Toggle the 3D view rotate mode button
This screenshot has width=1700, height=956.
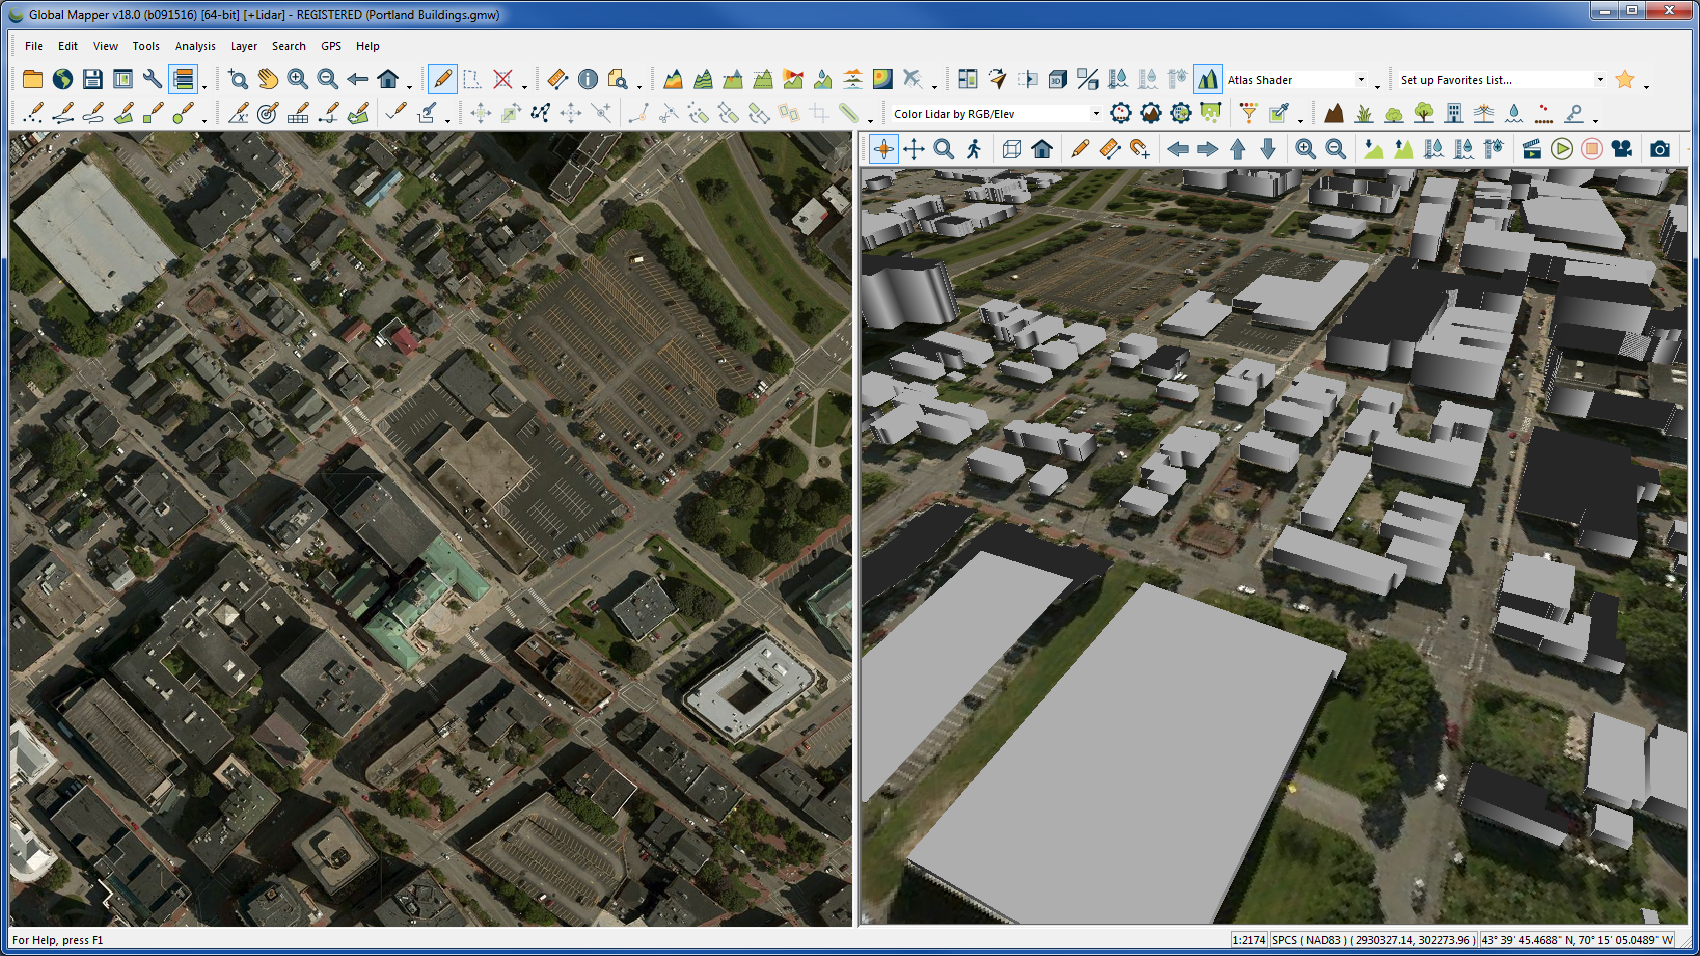point(883,149)
